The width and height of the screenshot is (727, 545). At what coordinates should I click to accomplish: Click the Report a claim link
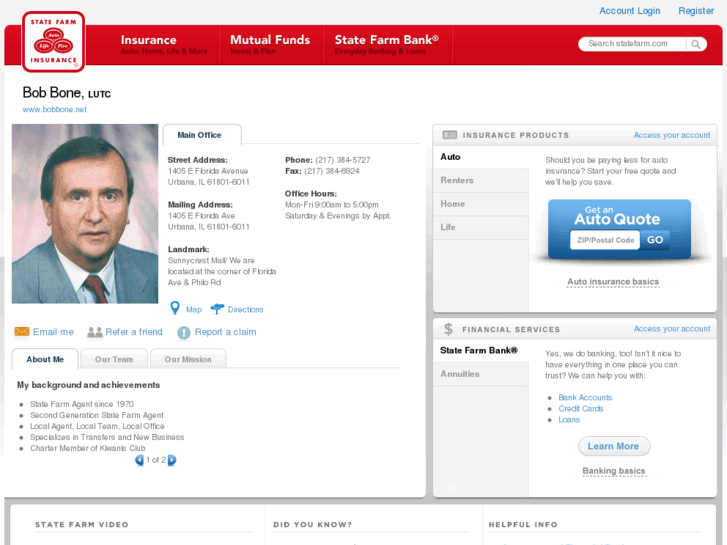click(x=225, y=332)
